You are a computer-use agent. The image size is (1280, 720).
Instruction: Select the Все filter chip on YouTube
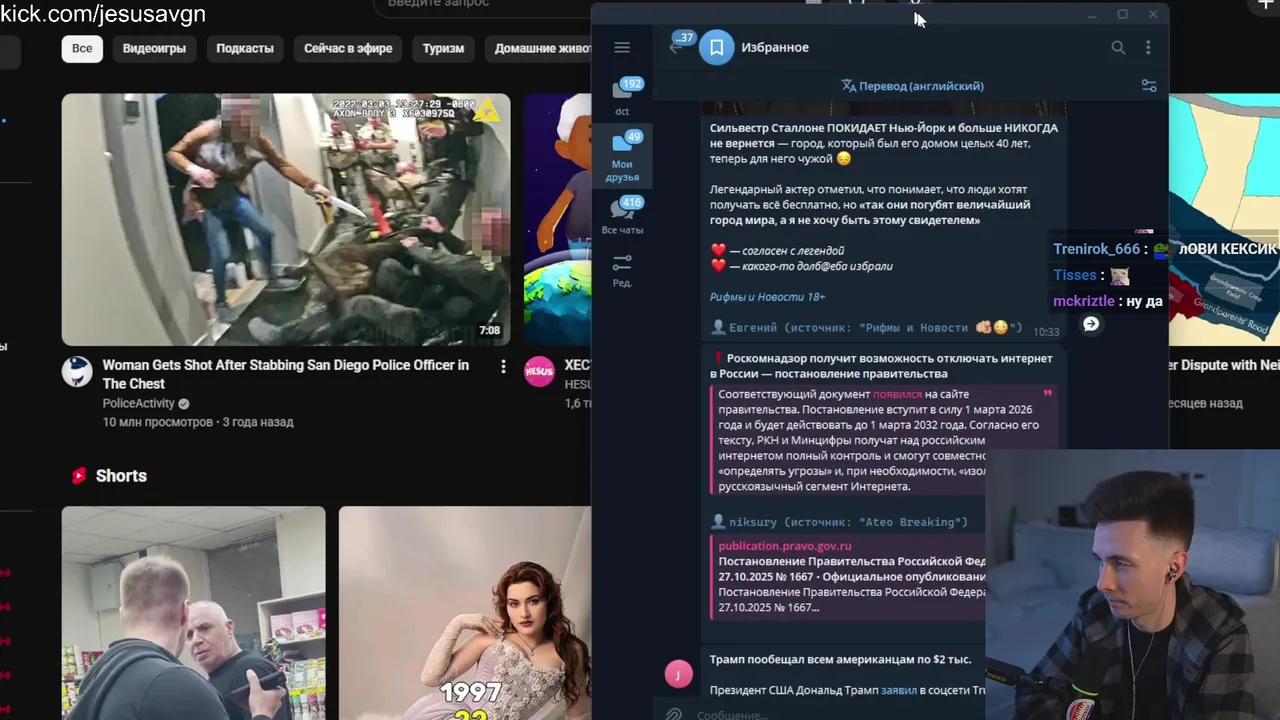pos(82,48)
